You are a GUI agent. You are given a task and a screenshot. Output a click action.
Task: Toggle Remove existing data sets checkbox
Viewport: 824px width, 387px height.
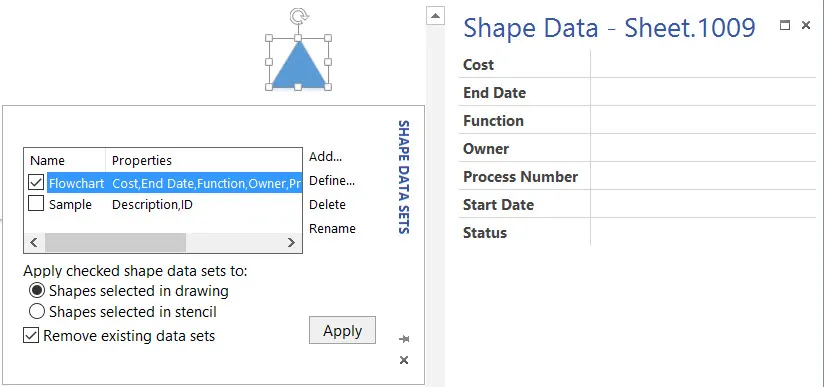pos(31,335)
